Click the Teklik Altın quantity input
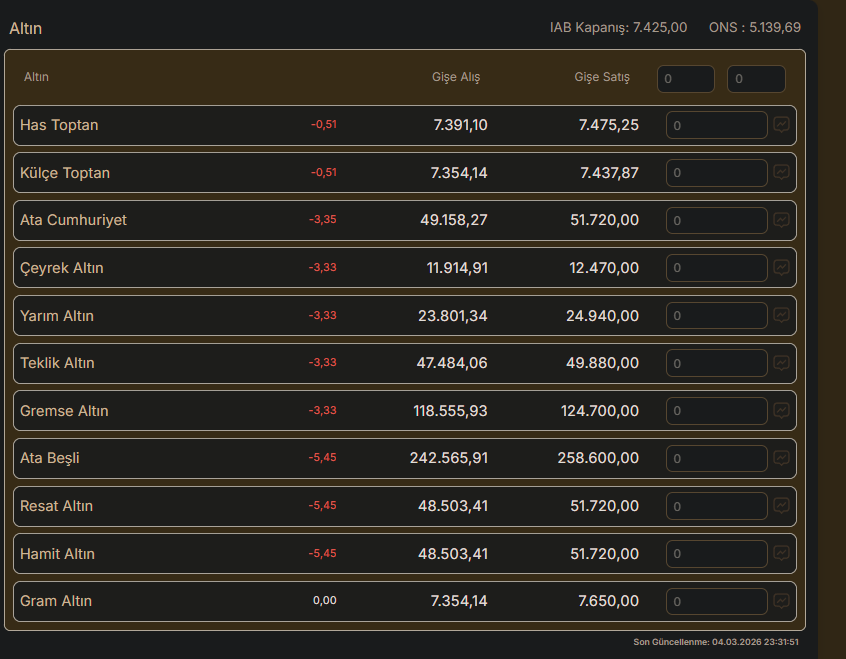The width and height of the screenshot is (846, 659). [x=716, y=363]
